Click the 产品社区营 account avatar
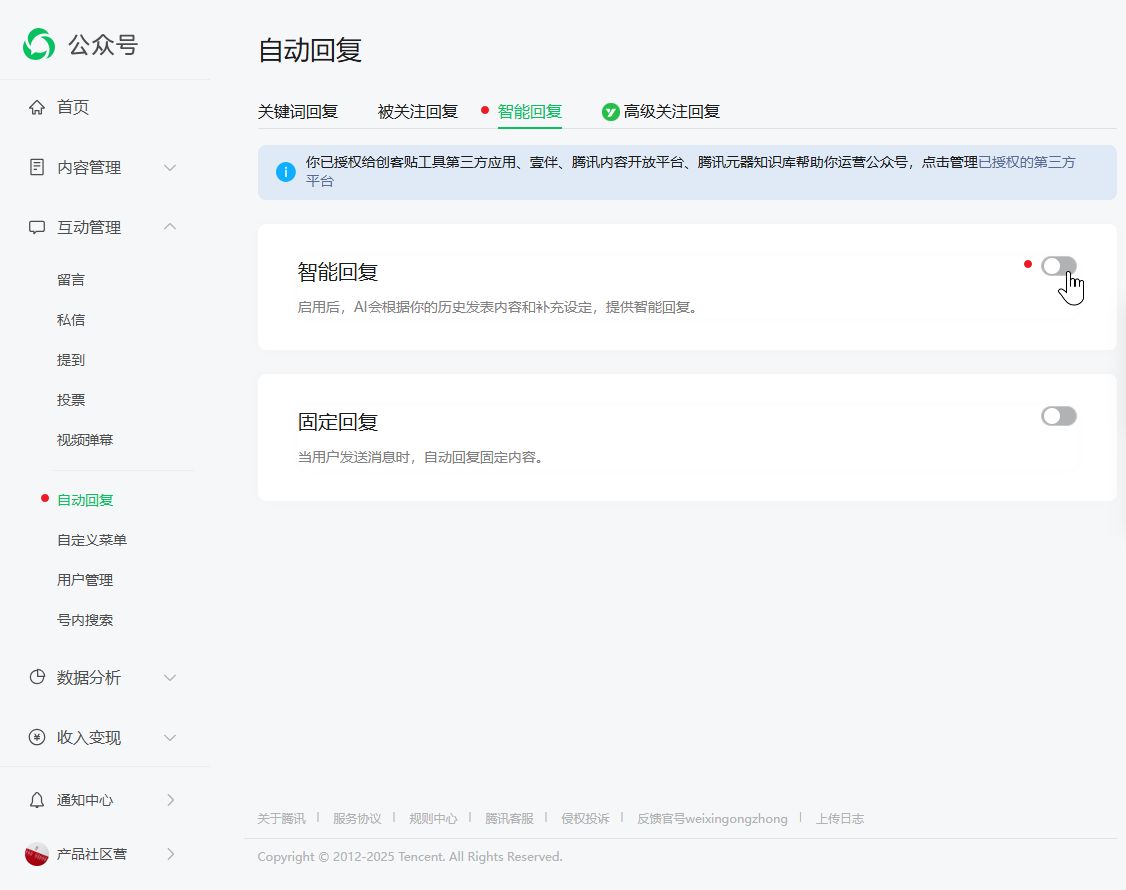This screenshot has width=1126, height=890. point(37,854)
